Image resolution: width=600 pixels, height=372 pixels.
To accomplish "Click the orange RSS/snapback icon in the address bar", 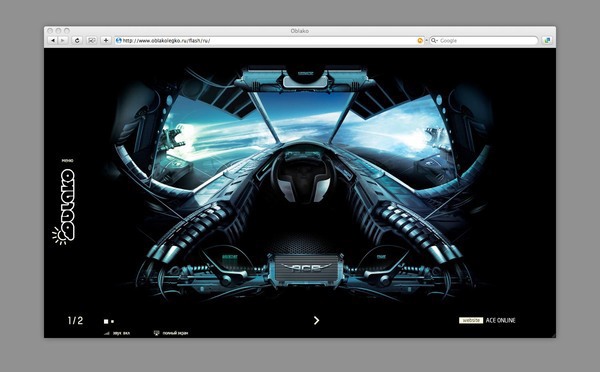I will [420, 41].
